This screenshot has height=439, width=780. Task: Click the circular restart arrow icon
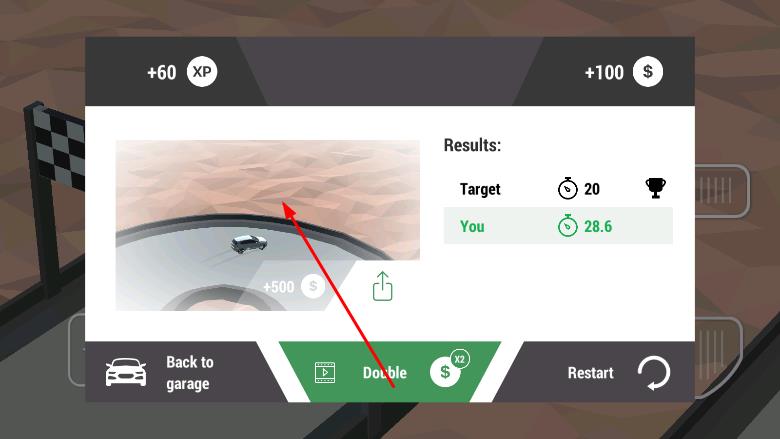pyautogui.click(x=654, y=372)
